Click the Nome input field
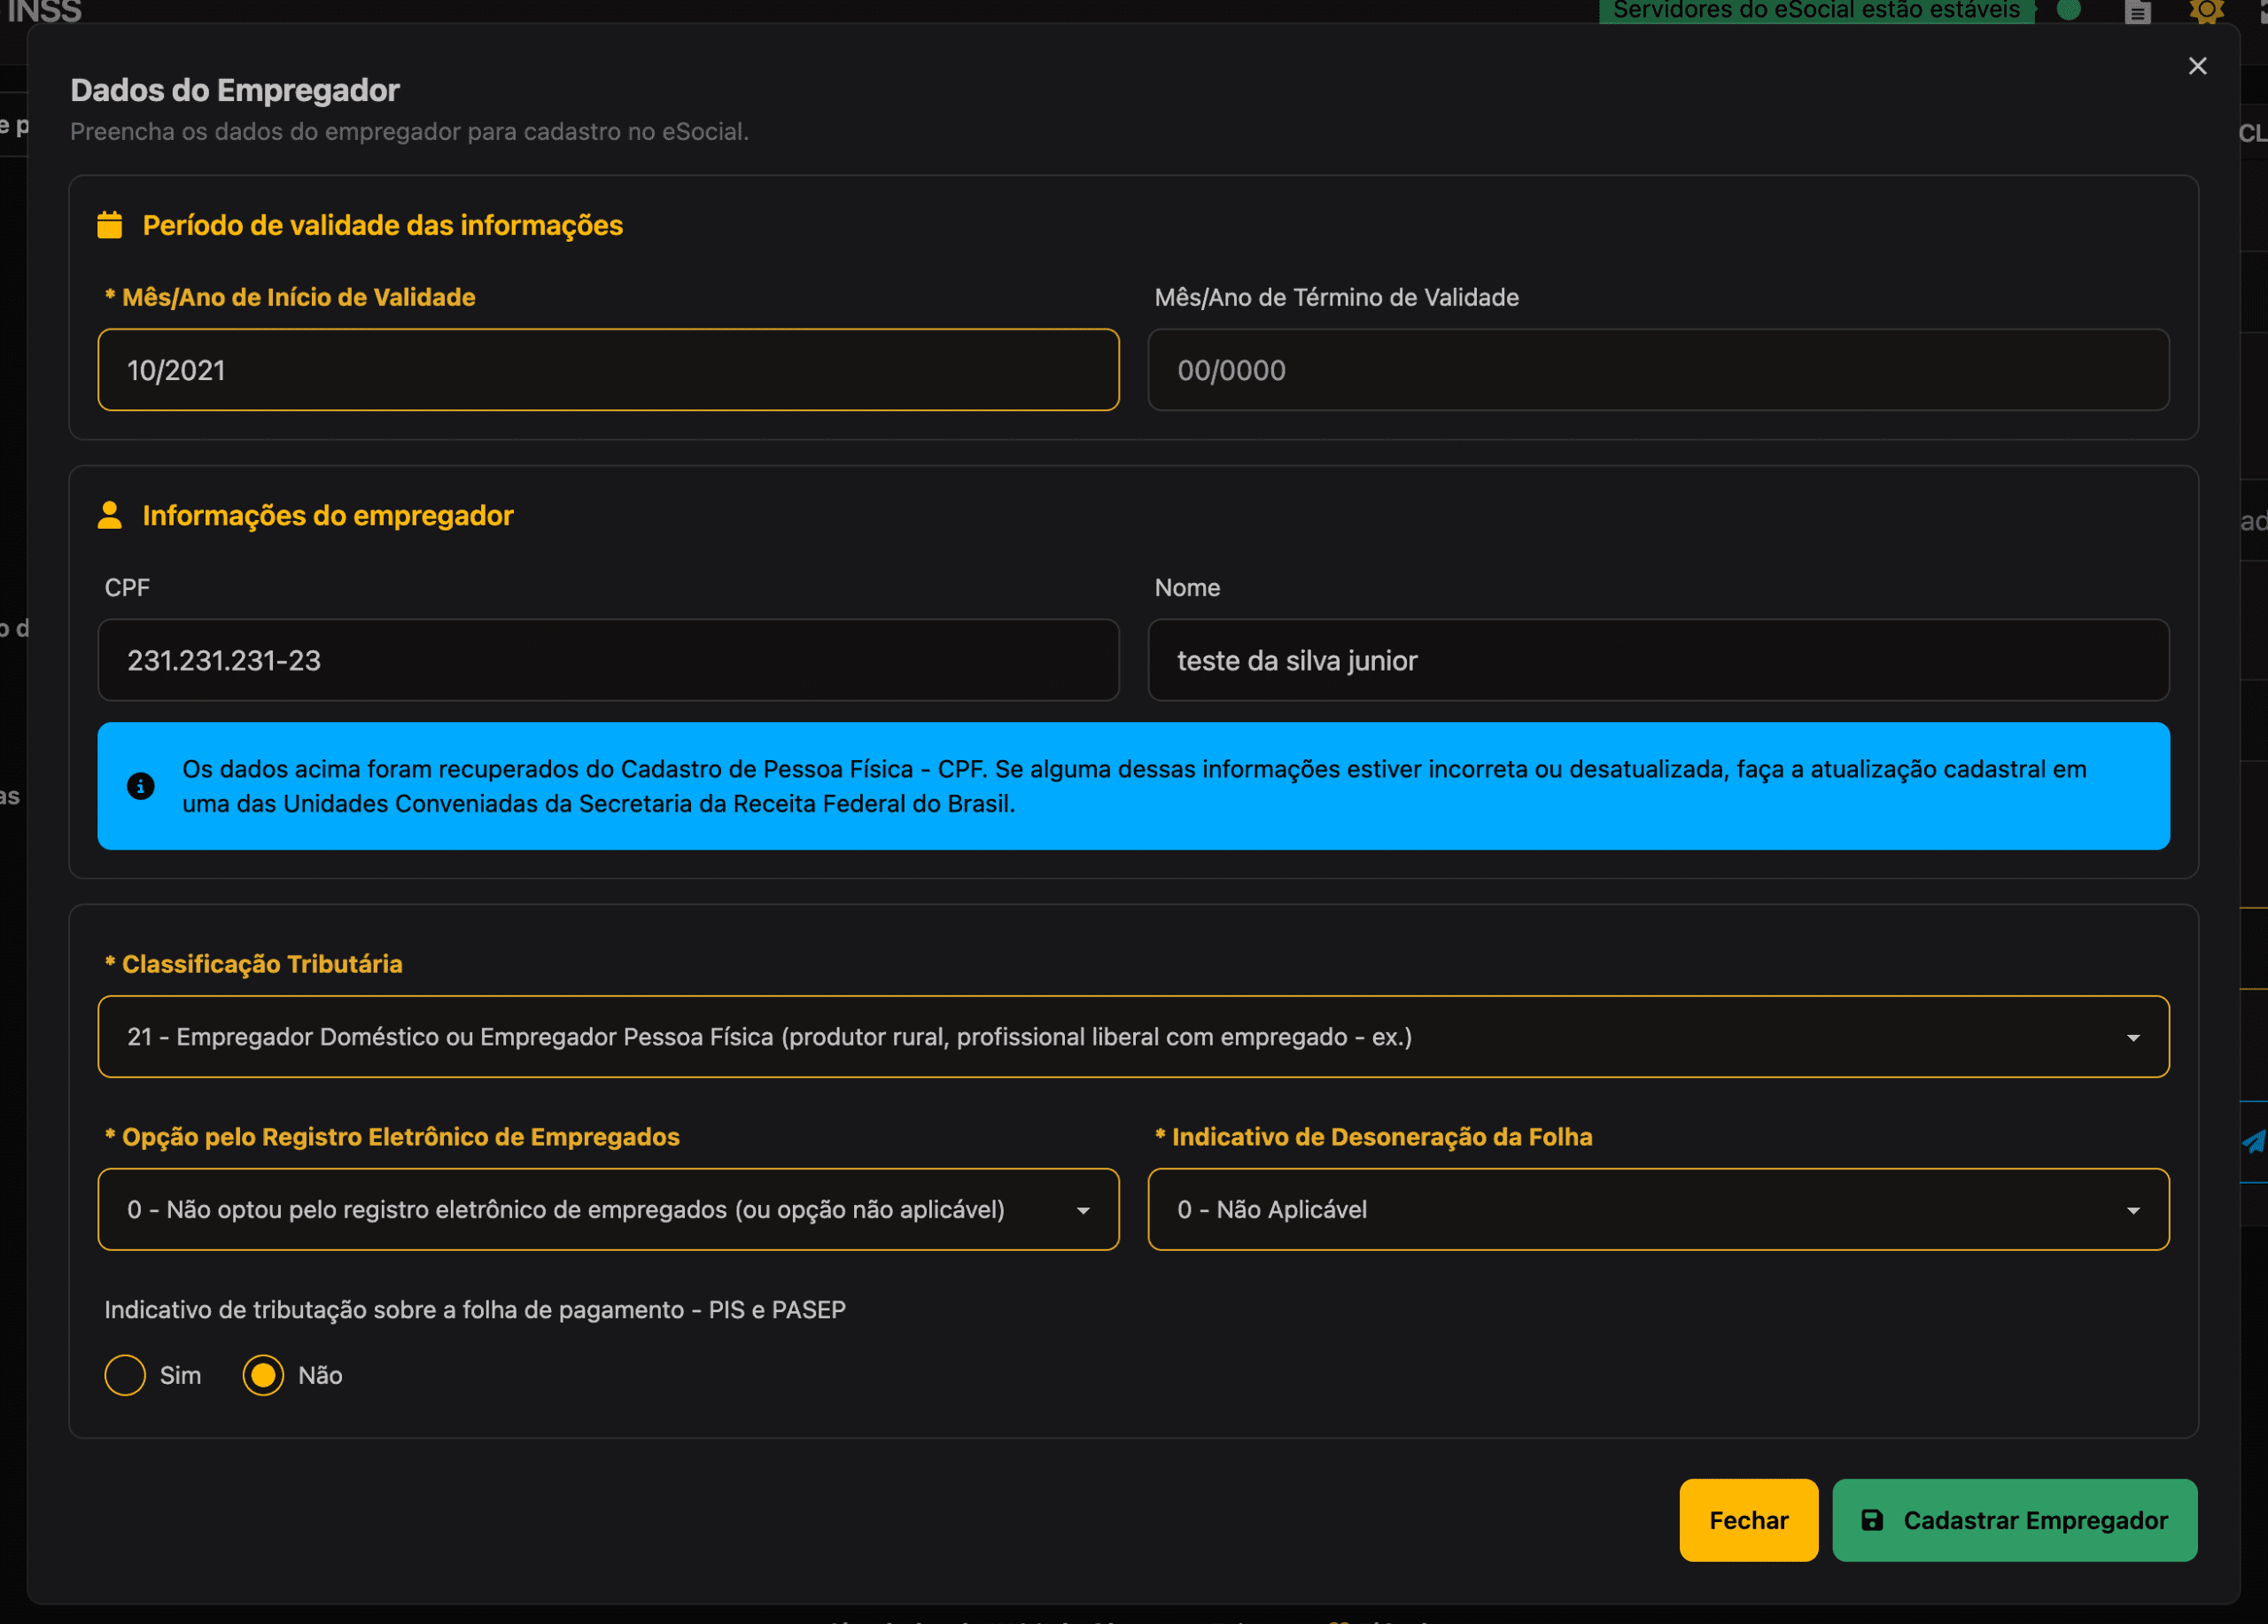This screenshot has height=1624, width=2268. pyautogui.click(x=1658, y=660)
